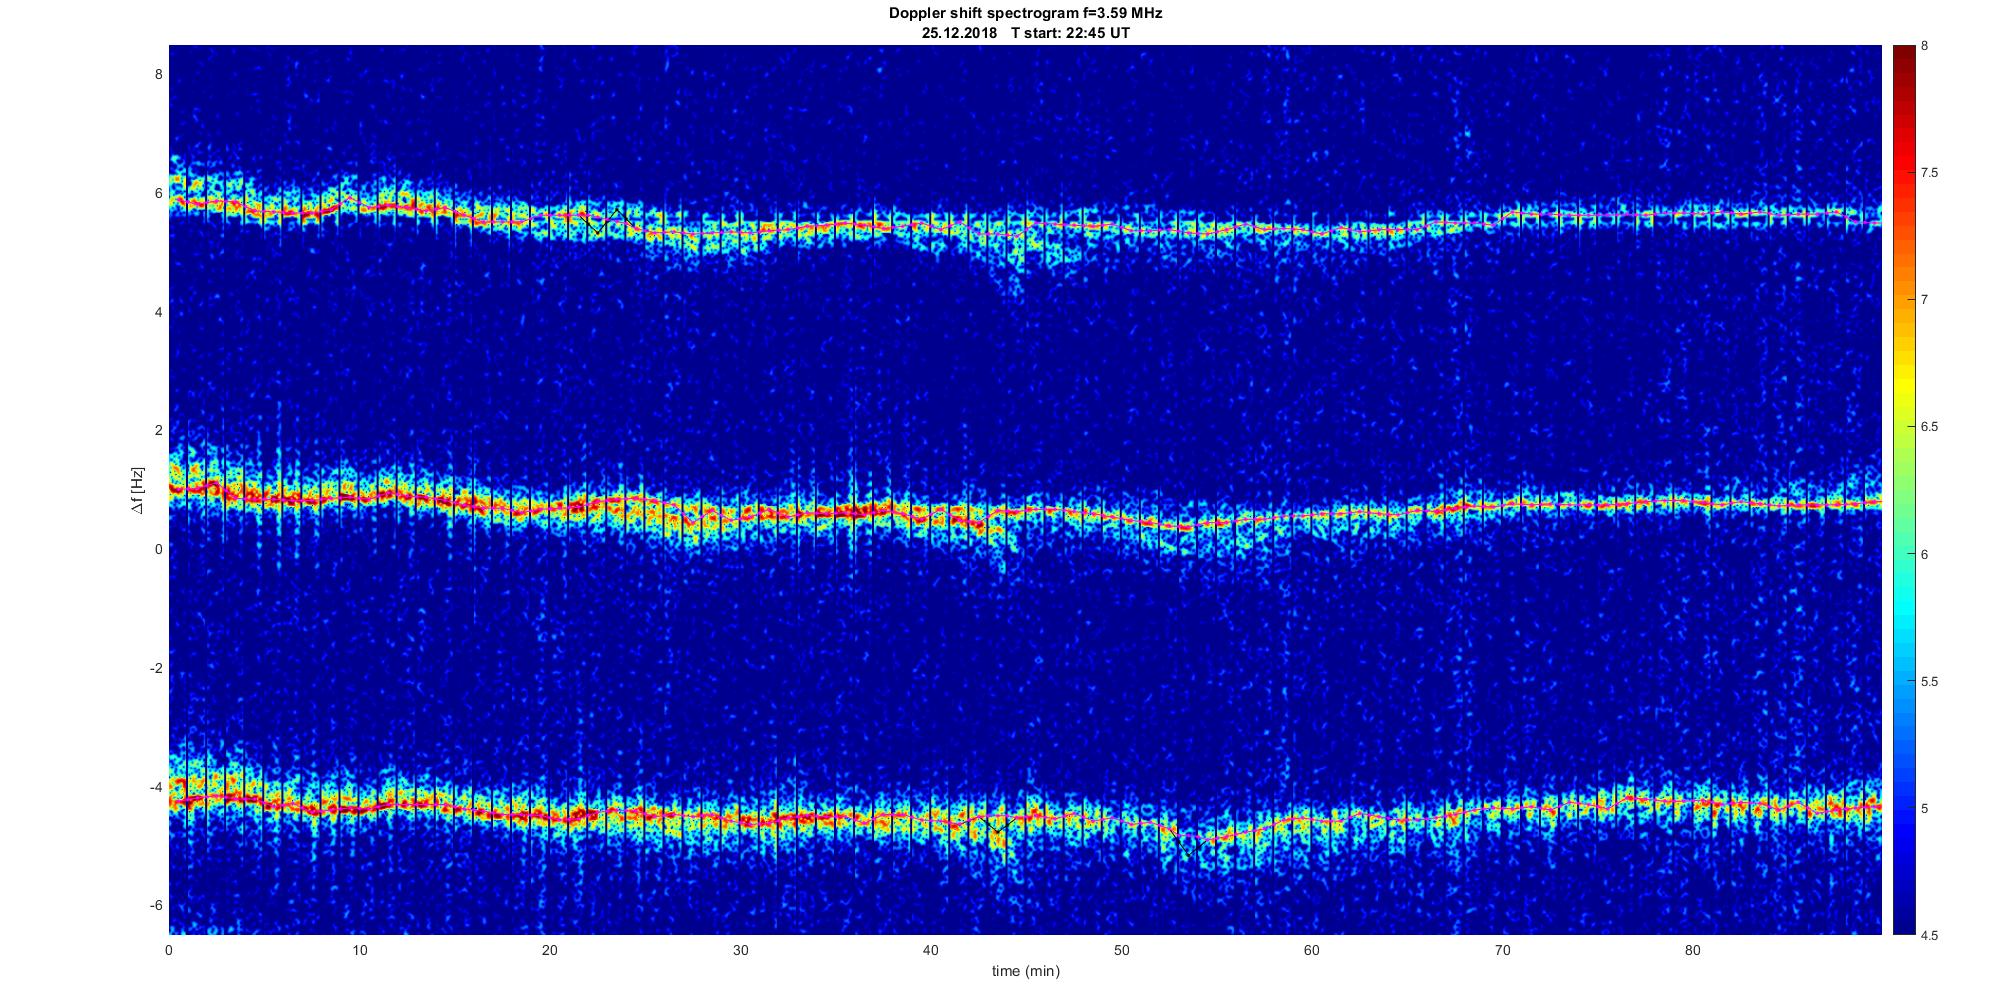Click the colorbar tick label '6'
The height and width of the screenshot is (1003, 2000).
(x=1925, y=554)
